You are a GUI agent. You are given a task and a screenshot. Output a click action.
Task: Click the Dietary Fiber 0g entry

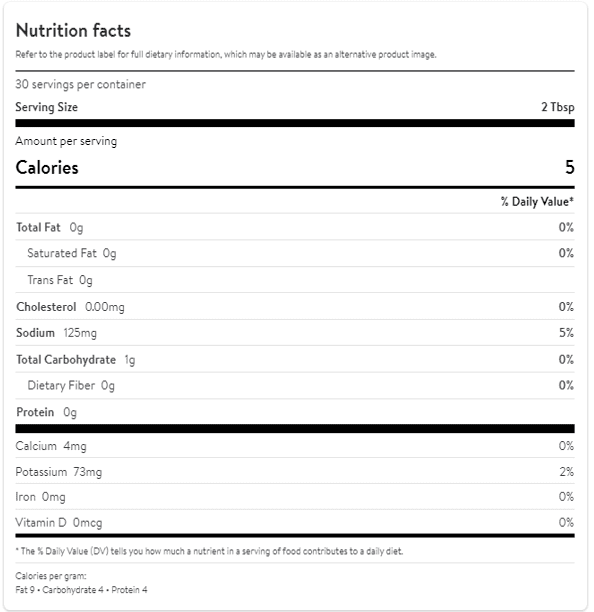click(71, 386)
